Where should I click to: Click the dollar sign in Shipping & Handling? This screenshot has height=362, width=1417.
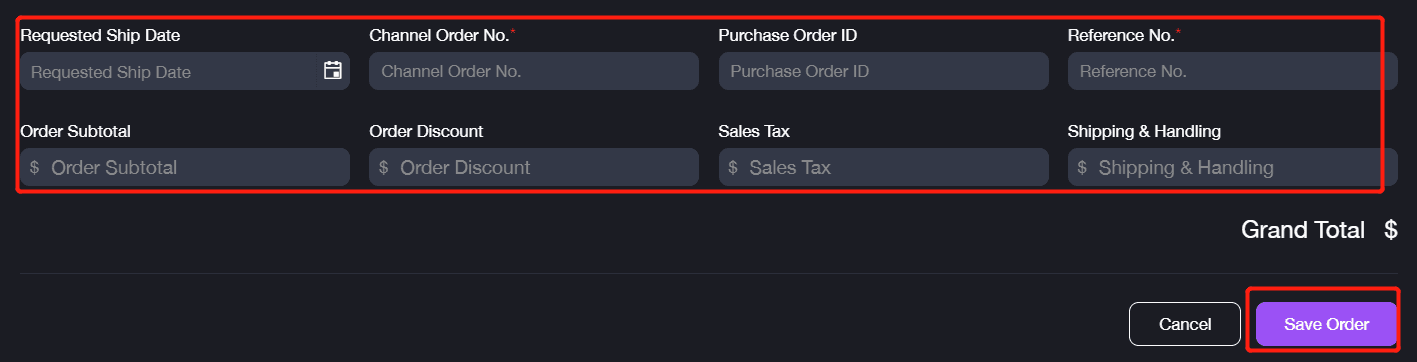pos(1082,167)
